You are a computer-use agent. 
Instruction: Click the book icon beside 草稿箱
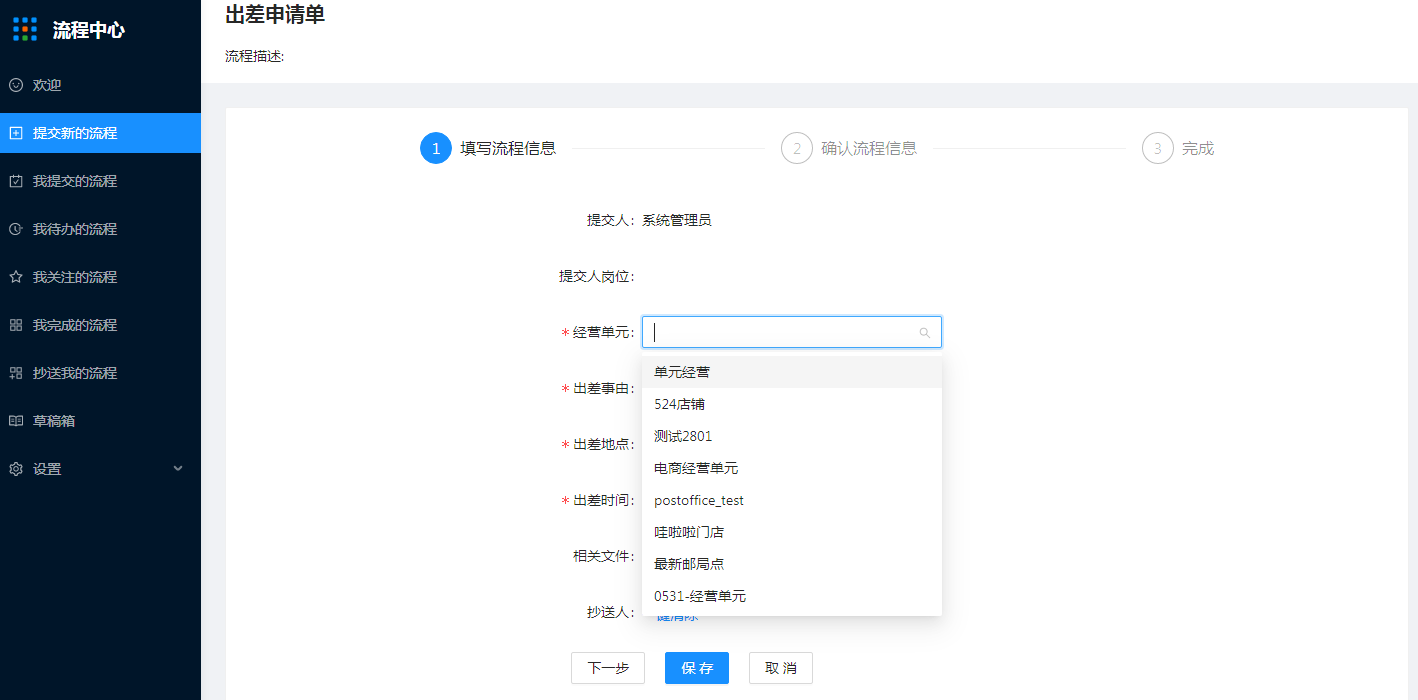pyautogui.click(x=16, y=421)
